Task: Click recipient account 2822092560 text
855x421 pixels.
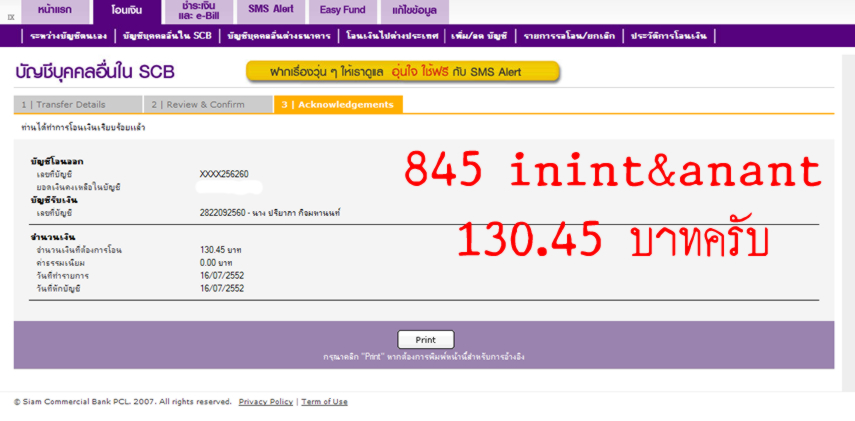Action: click(270, 213)
